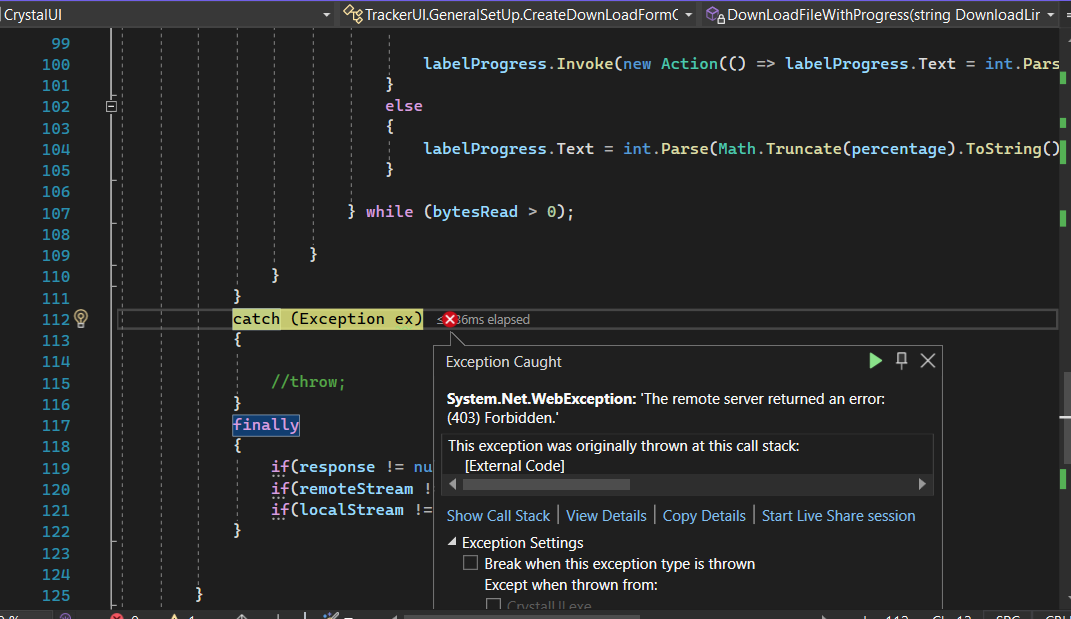
Task: Open the TrackerUI.GeneralSetUp type dropdown
Action: [688, 14]
